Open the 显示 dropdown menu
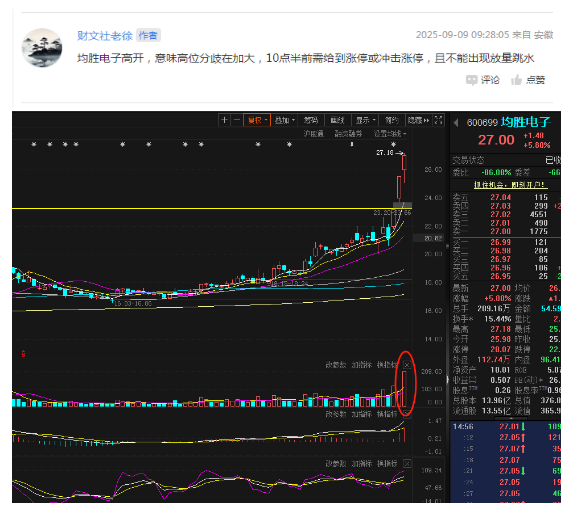Screen dimensions: 585x514 coord(365,120)
